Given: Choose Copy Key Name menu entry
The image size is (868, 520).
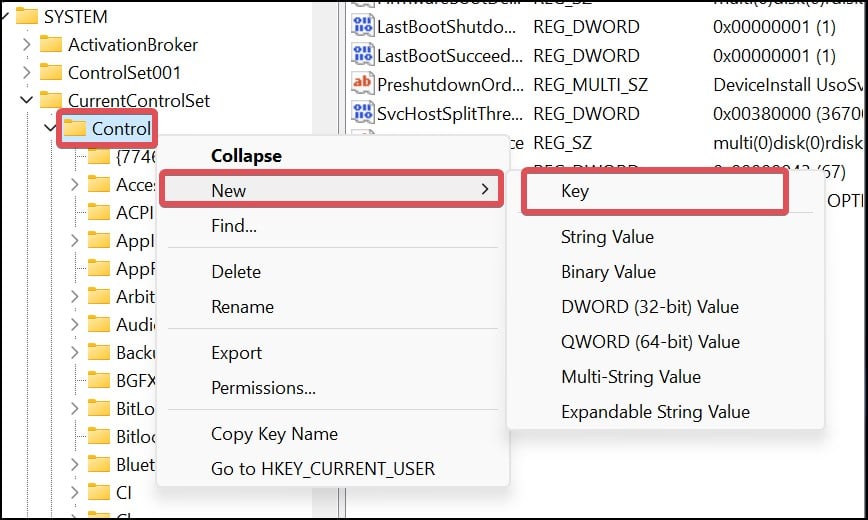Looking at the screenshot, I should [274, 434].
